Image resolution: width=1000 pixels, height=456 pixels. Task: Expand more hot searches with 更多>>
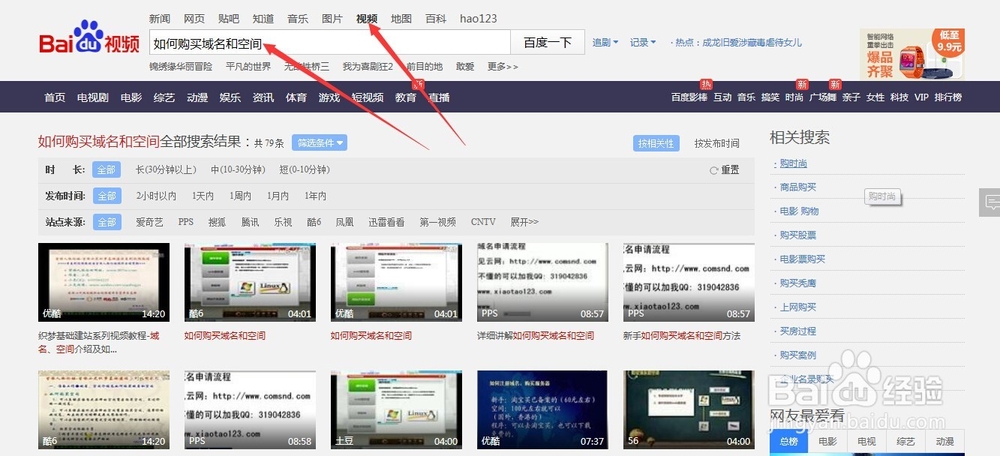pos(503,66)
